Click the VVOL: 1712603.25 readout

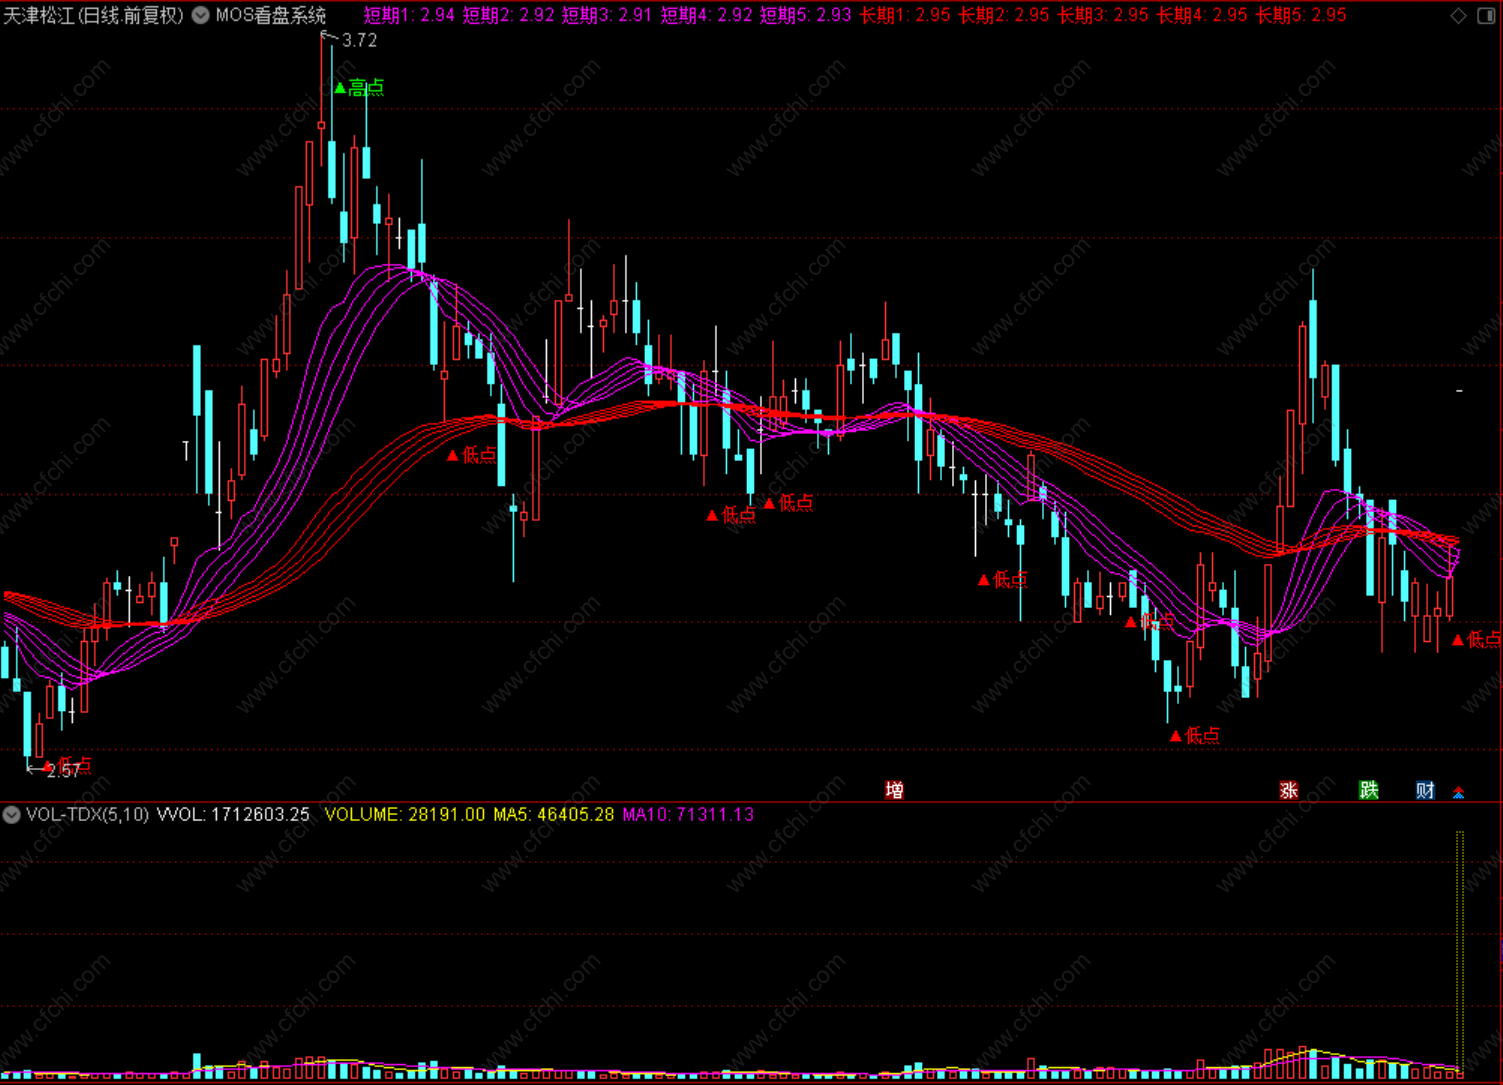pos(234,814)
